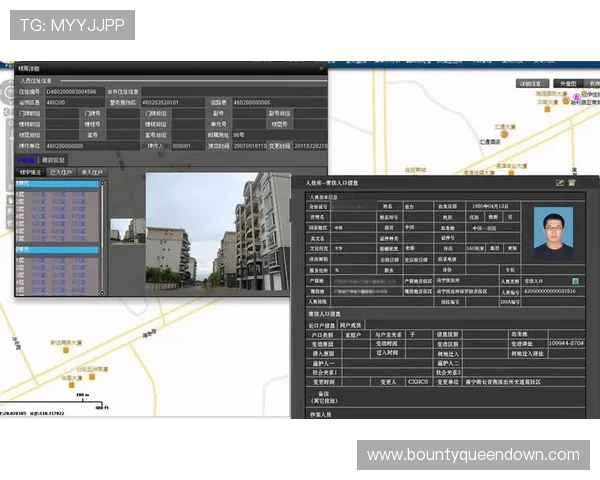Click the print icon in population info header

point(572,183)
